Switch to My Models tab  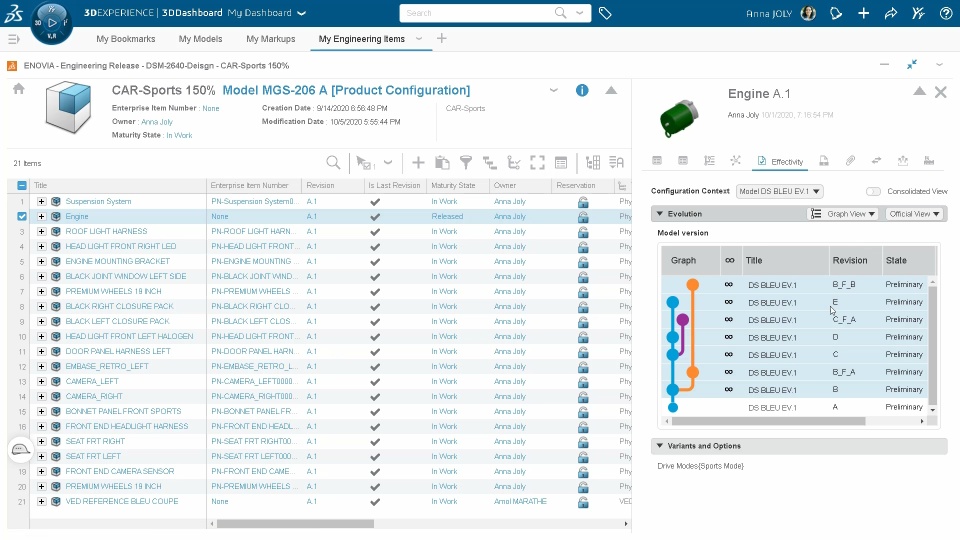pos(200,39)
